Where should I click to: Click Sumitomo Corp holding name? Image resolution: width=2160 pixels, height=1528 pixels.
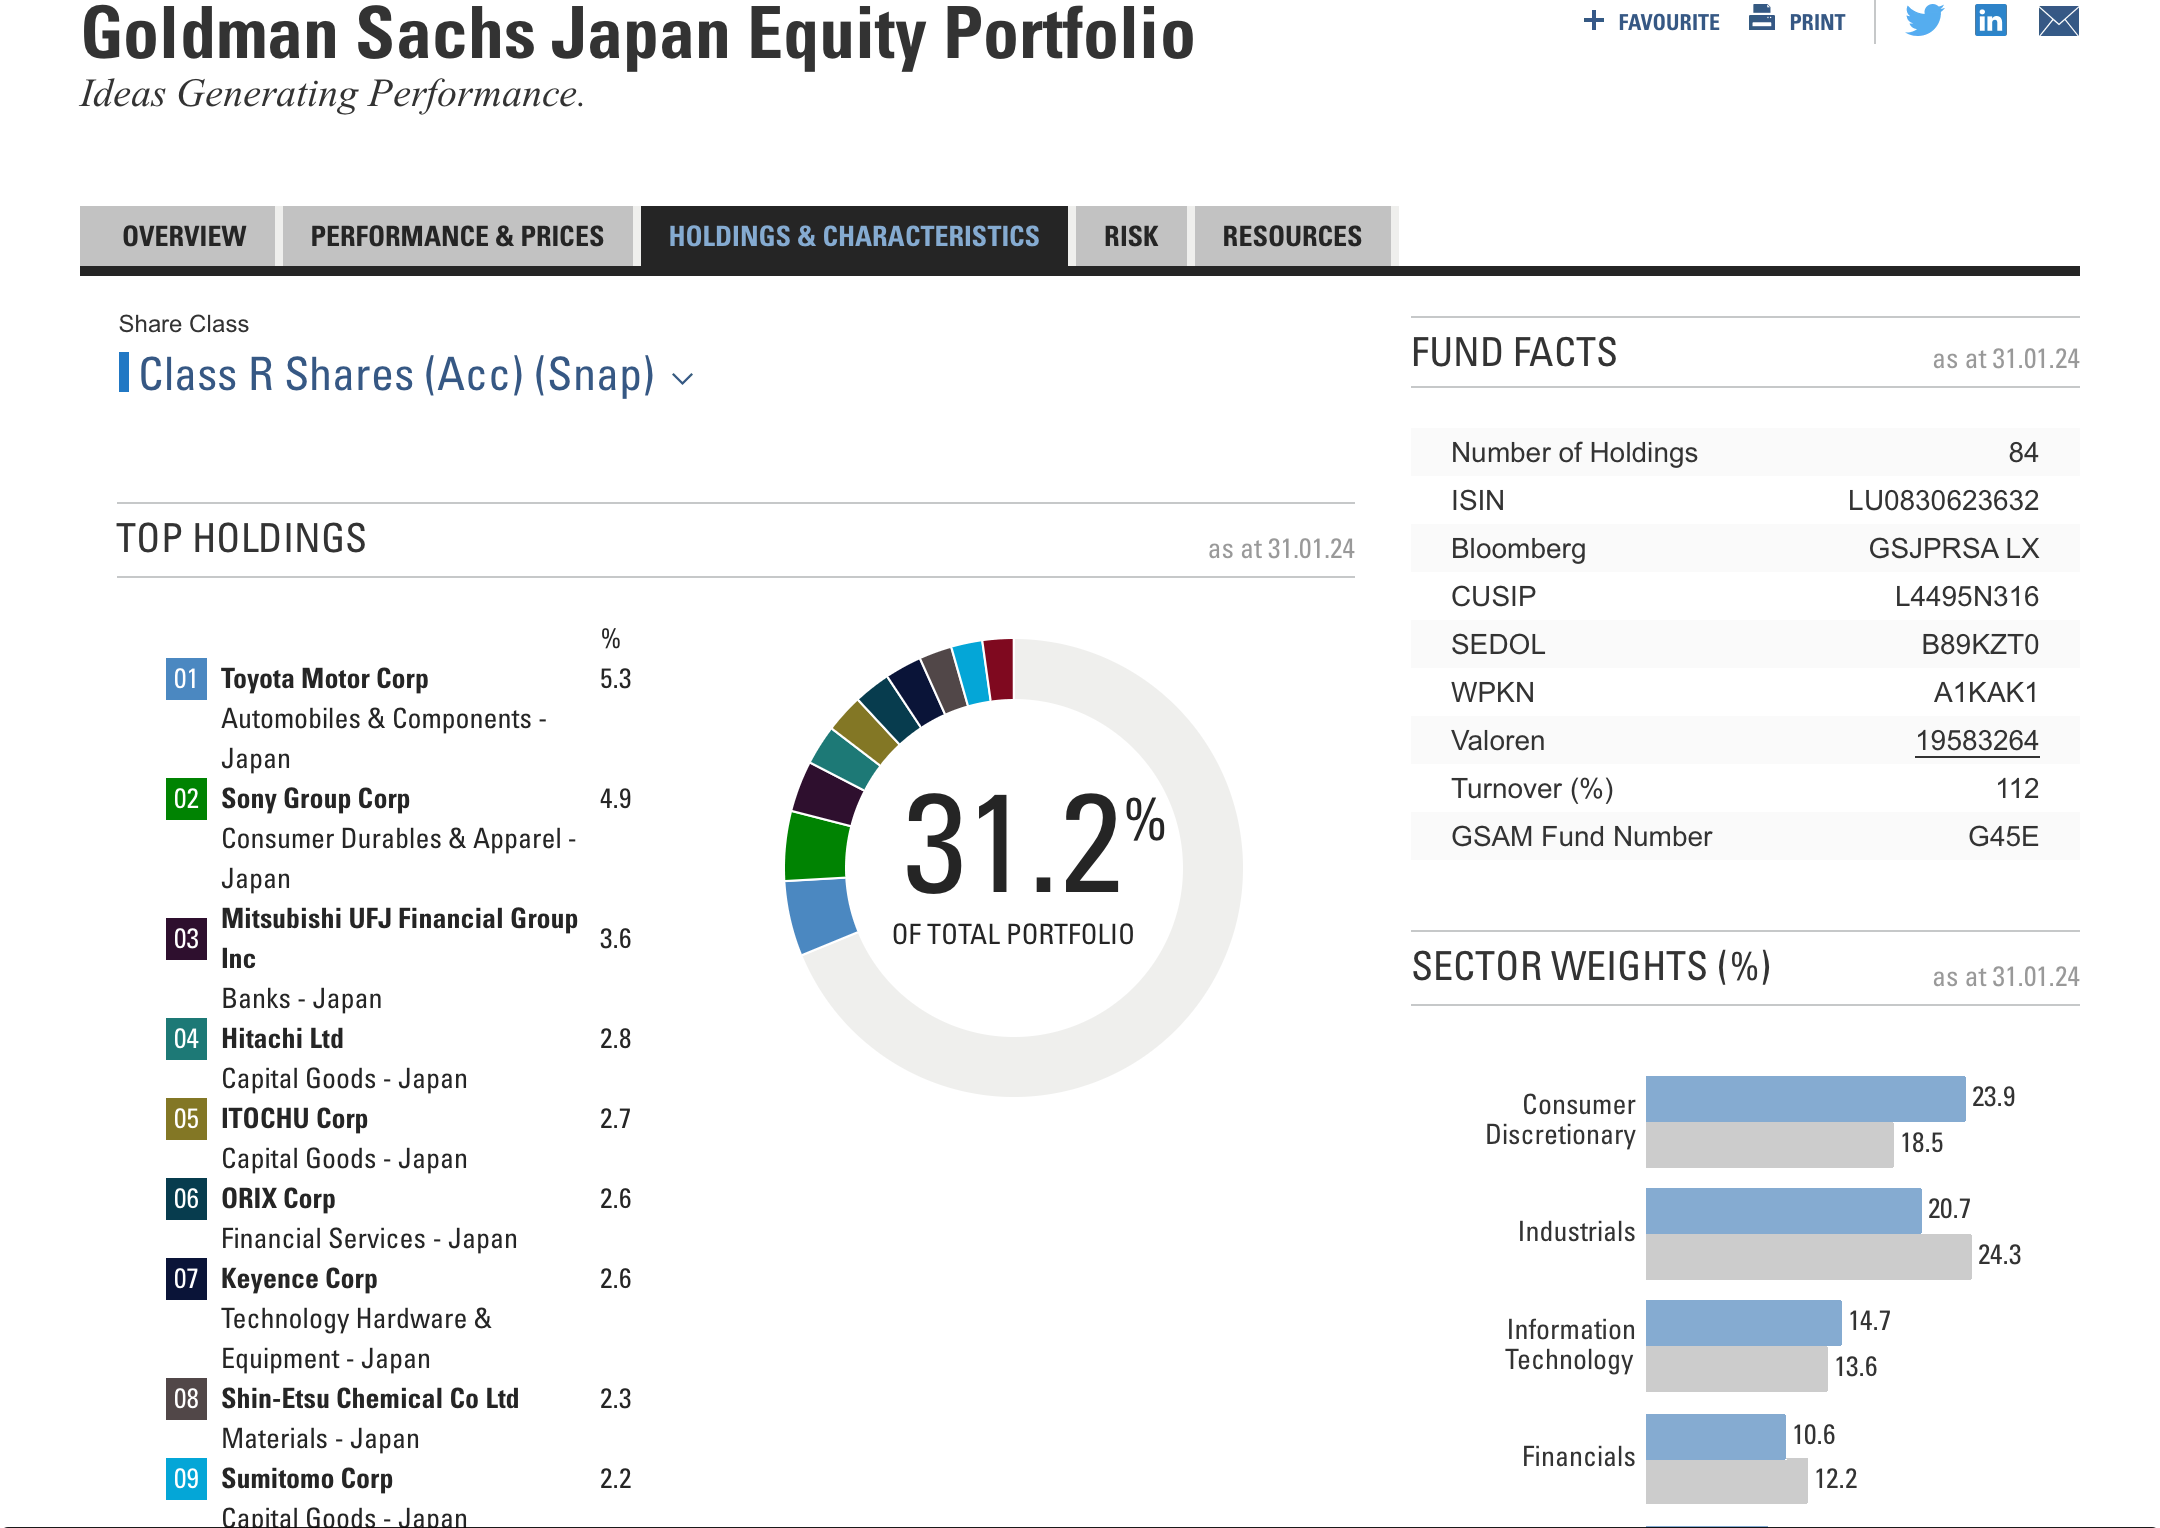[307, 1479]
